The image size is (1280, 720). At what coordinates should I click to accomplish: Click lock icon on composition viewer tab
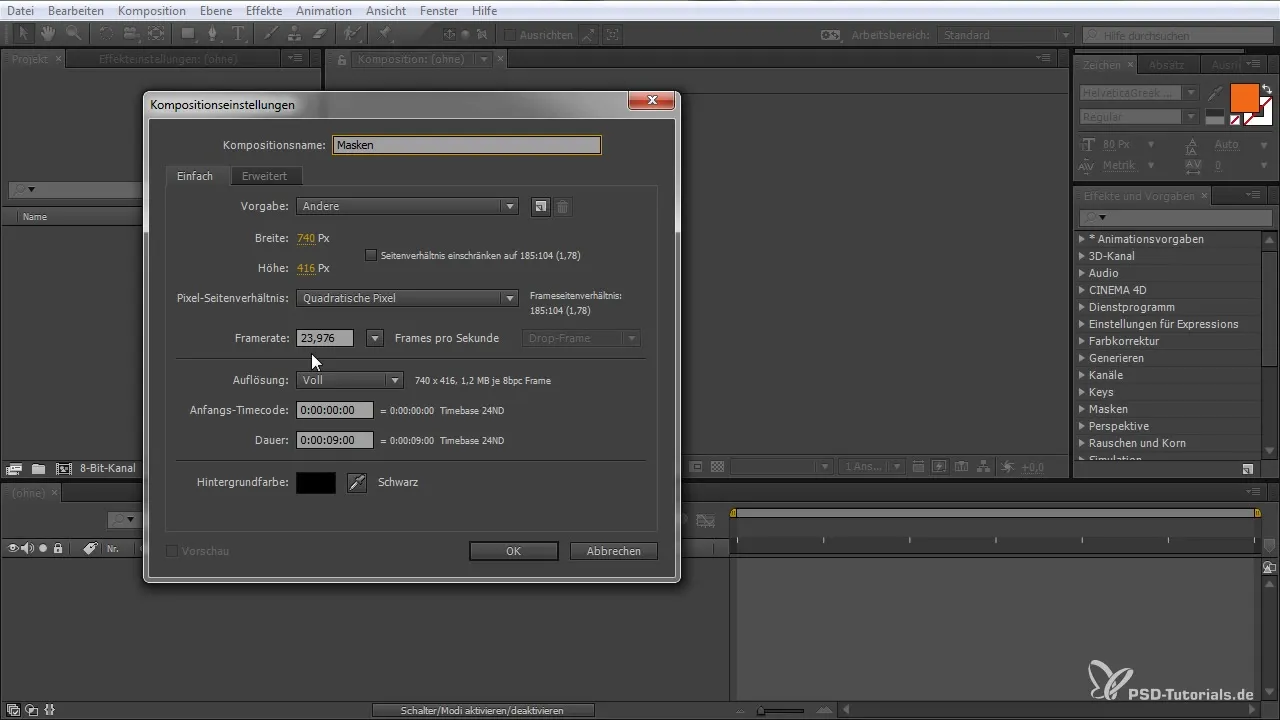[342, 60]
